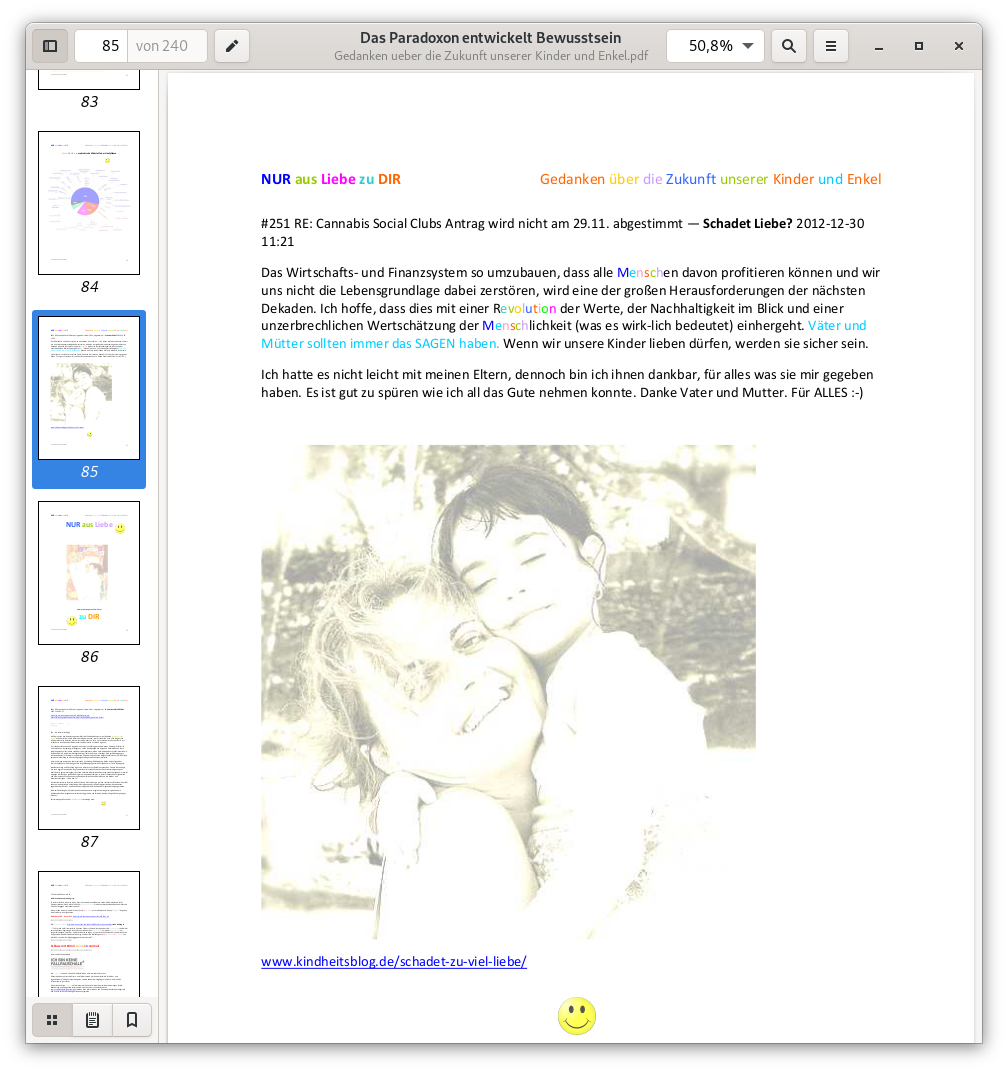1008x1072 pixels.
Task: Toggle the sidebar panel button
Action: 50,46
